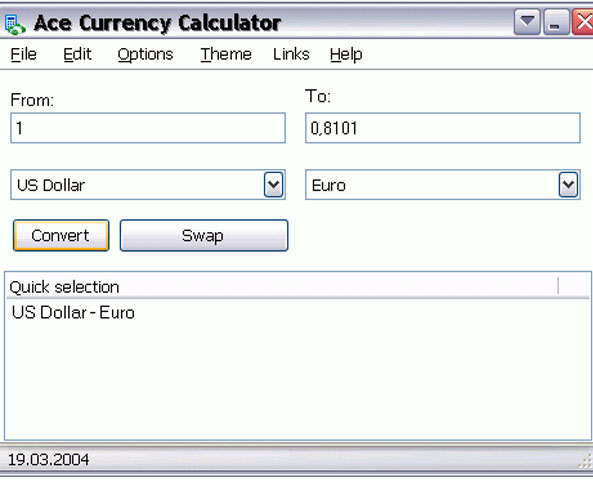The height and width of the screenshot is (480, 593).
Task: Expand the Euro currency dropdown arrow
Action: tap(568, 185)
